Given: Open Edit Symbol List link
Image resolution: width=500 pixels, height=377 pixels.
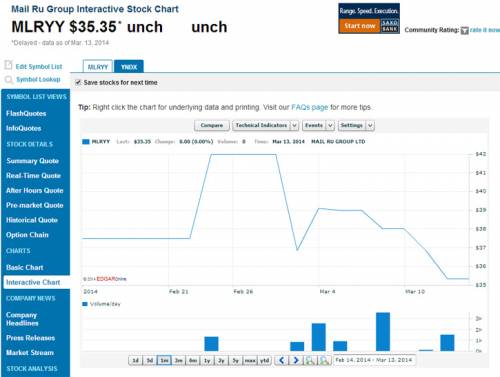Looking at the screenshot, I should tap(39, 67).
